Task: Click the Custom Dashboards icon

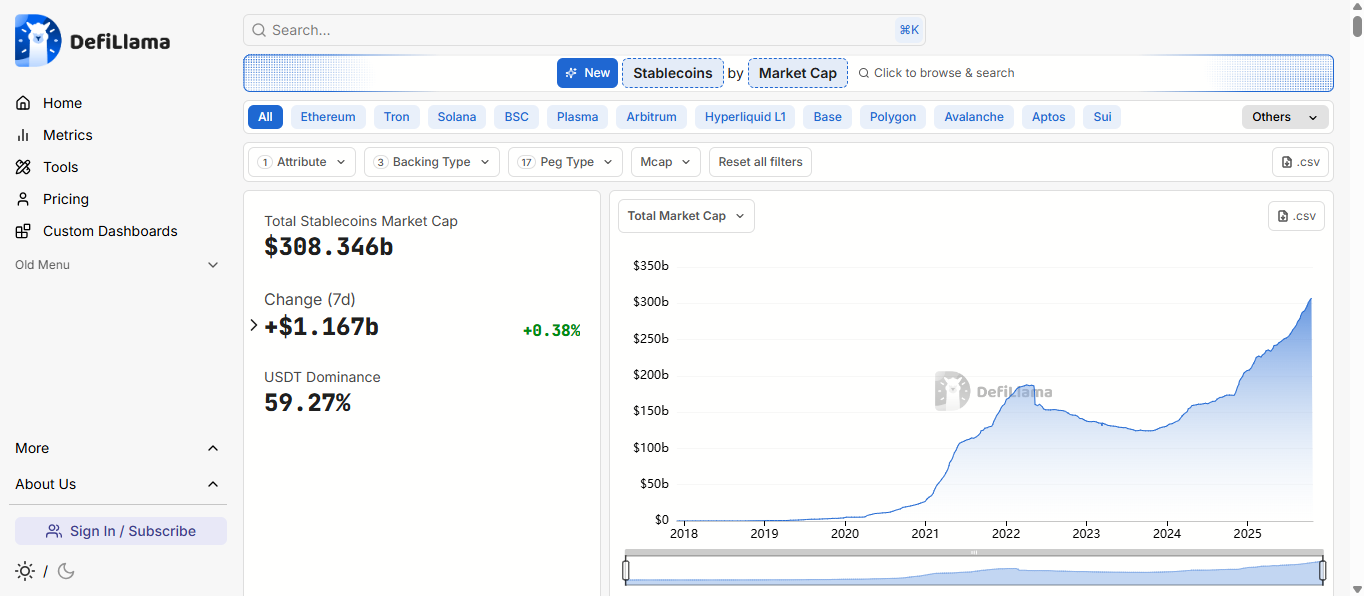Action: coord(23,231)
